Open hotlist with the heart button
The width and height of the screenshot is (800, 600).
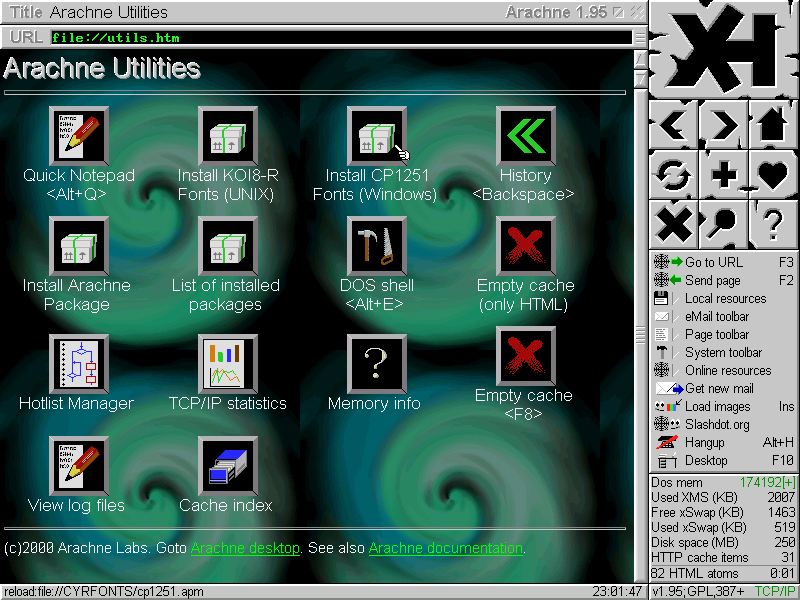[x=773, y=174]
